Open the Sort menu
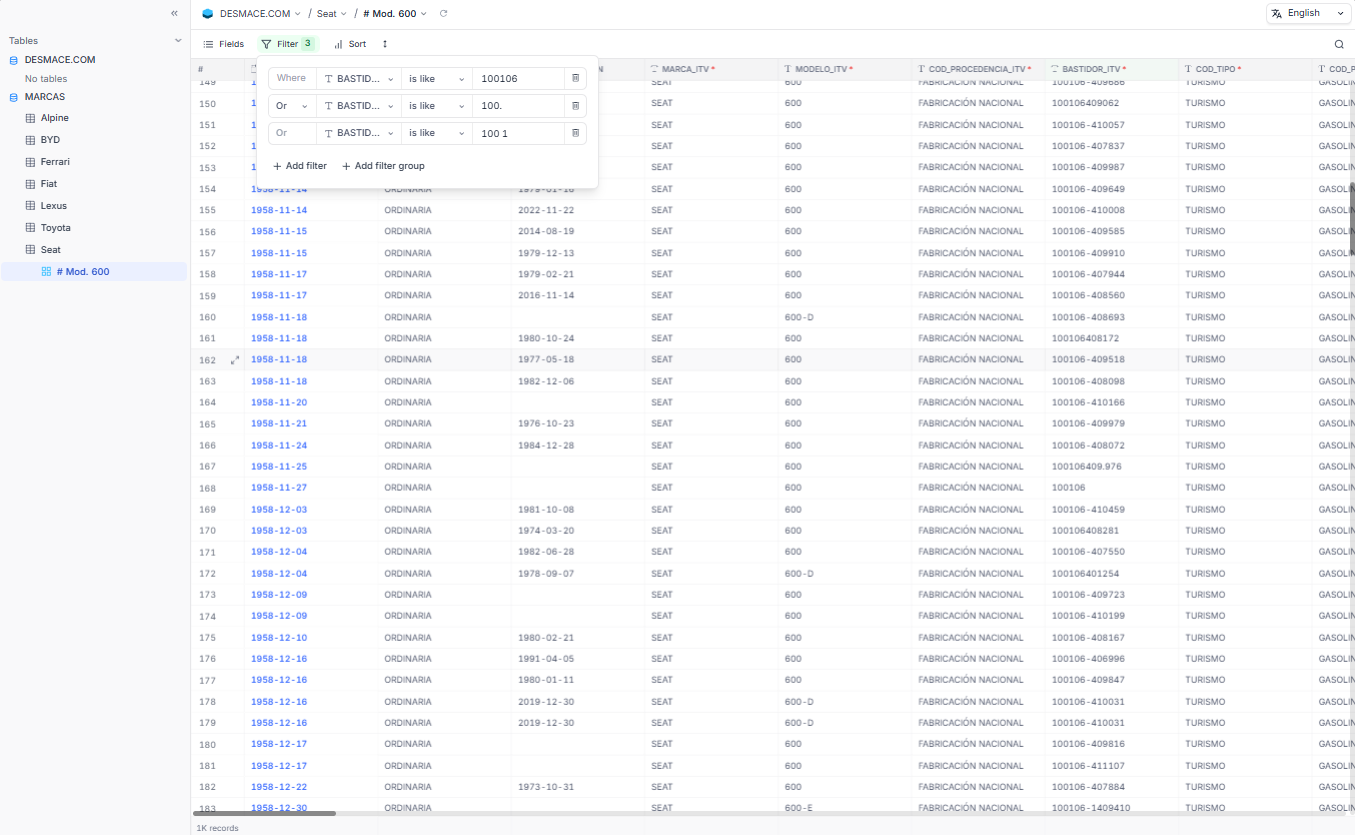Screen dimensions: 1355x835 350,44
